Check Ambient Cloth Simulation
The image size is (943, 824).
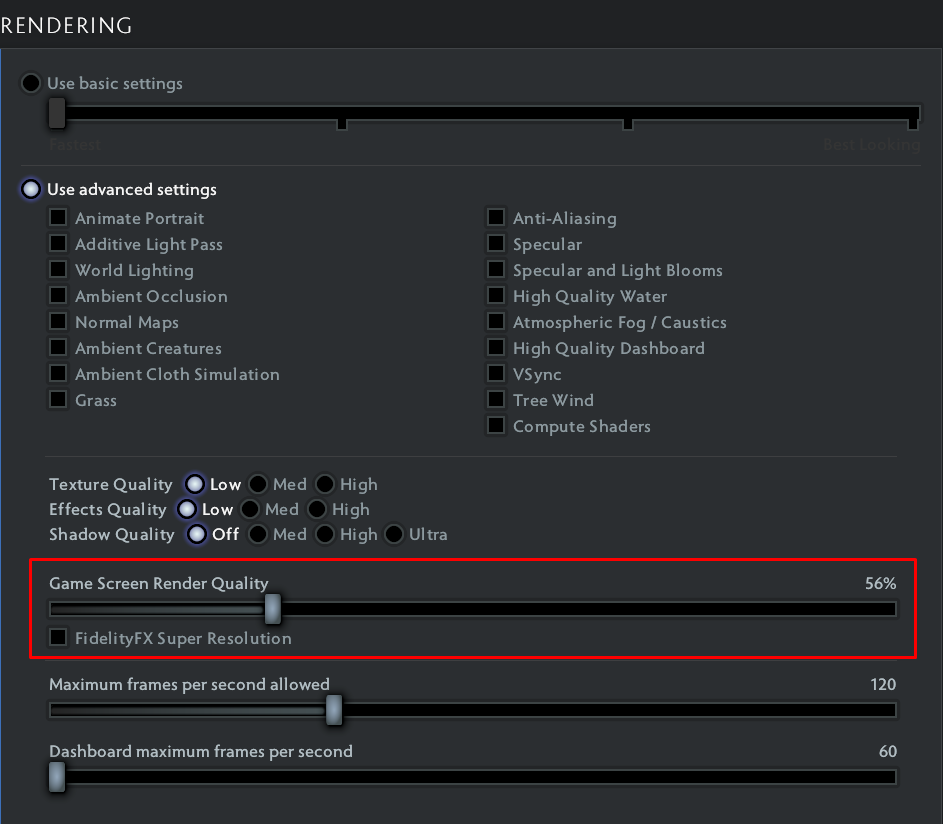point(58,373)
